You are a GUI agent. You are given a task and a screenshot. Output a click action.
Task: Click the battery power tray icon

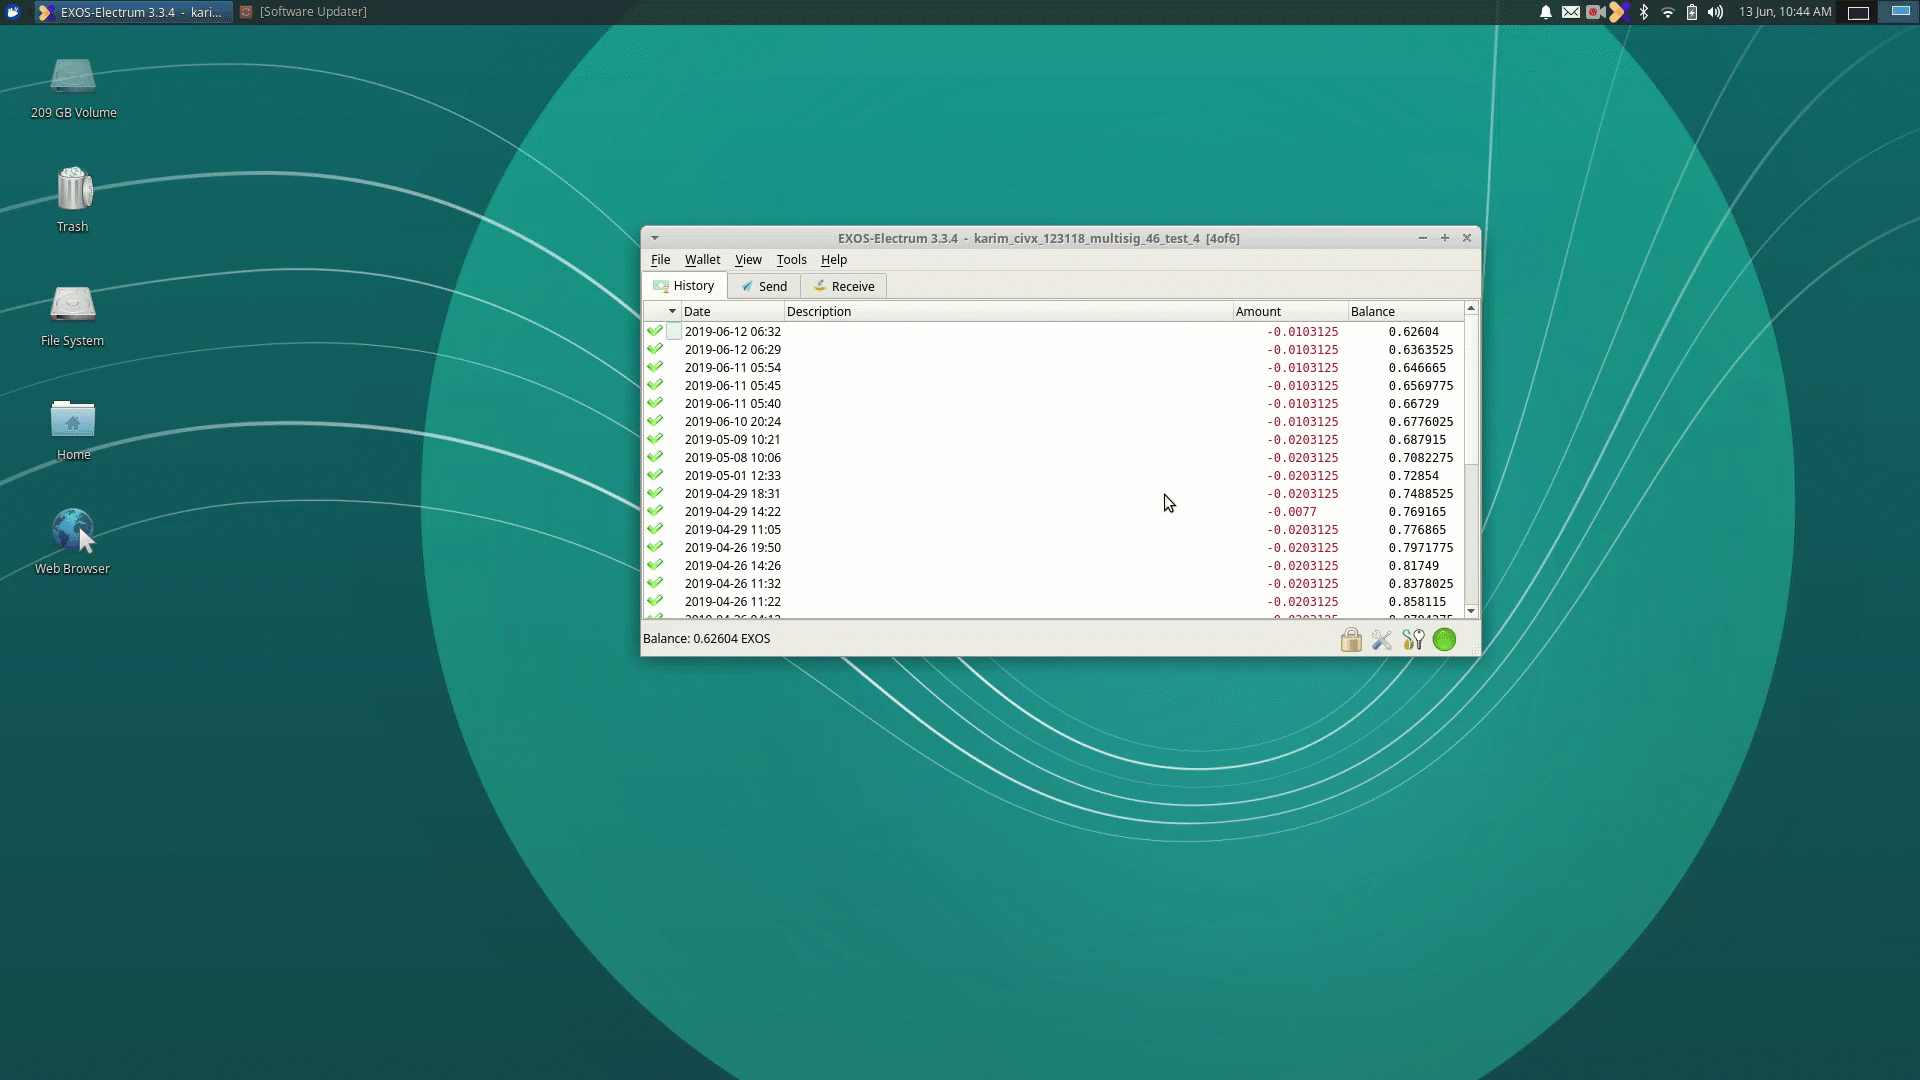click(x=1691, y=12)
